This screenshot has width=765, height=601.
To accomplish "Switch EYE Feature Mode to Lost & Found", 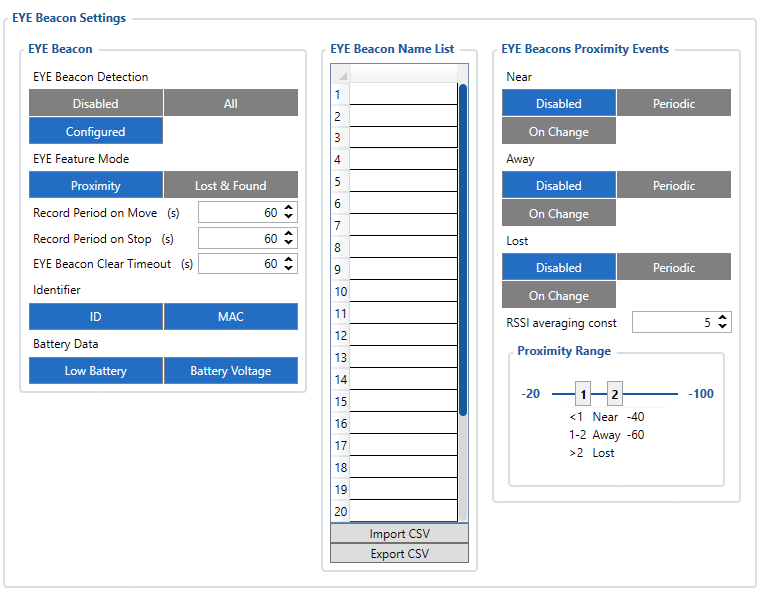I will click(230, 186).
